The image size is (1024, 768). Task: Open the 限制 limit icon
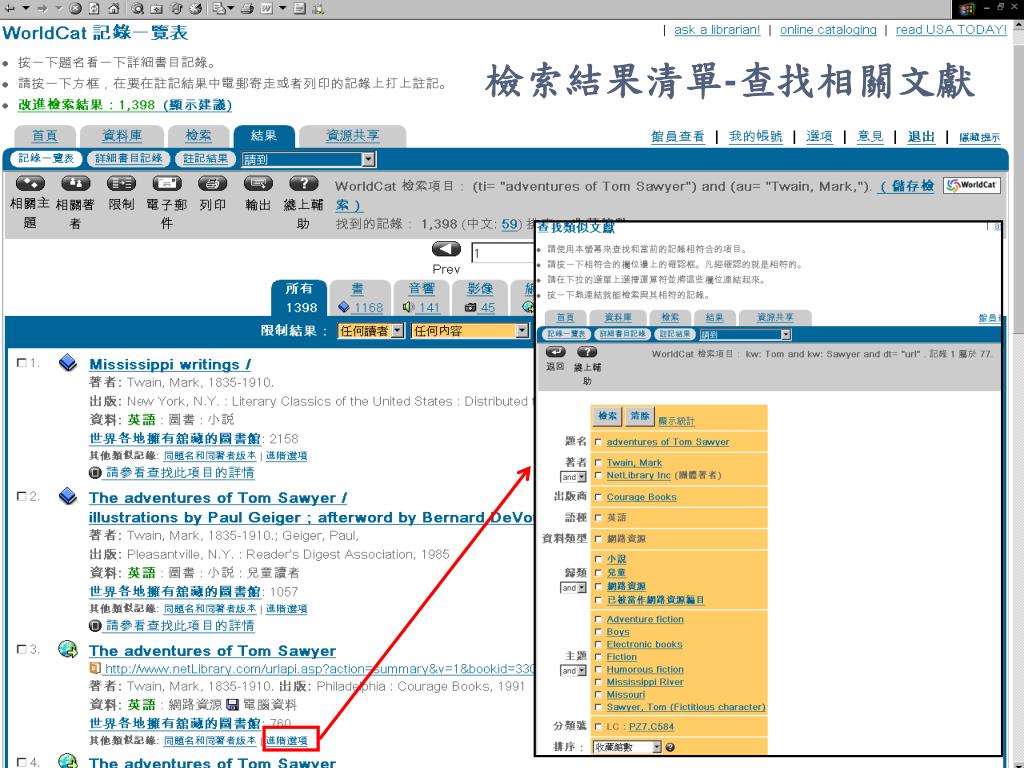[x=121, y=184]
